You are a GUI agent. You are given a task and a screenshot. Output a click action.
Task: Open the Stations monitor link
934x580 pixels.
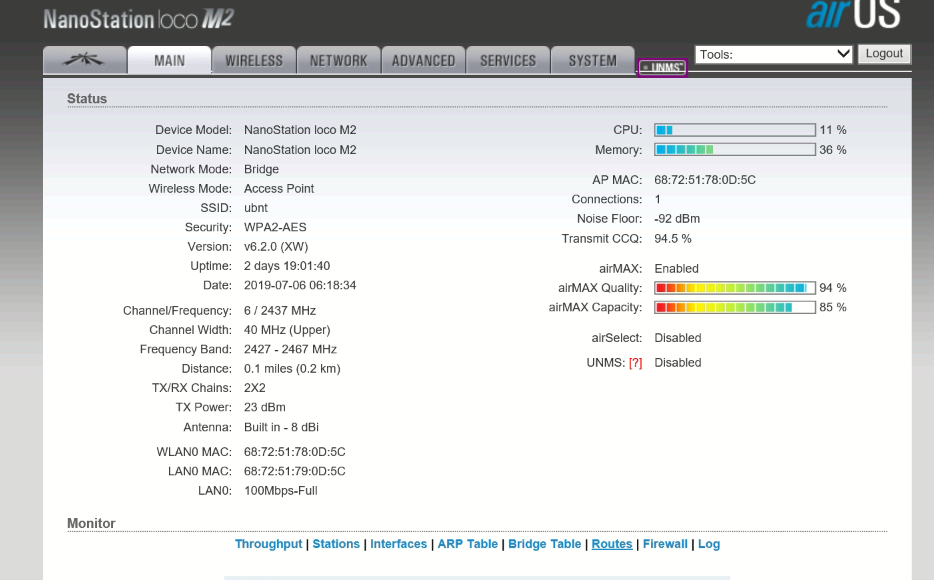pos(336,544)
